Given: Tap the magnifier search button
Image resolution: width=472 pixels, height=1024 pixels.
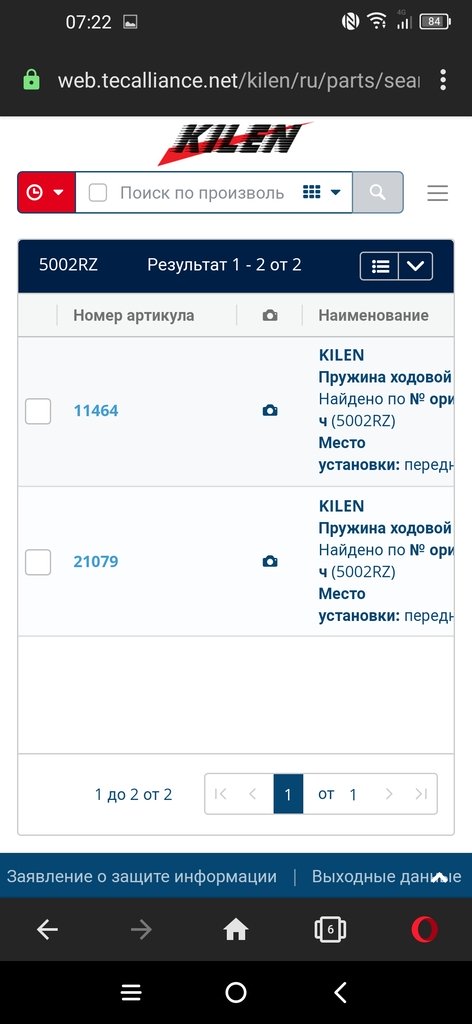Looking at the screenshot, I should [377, 192].
